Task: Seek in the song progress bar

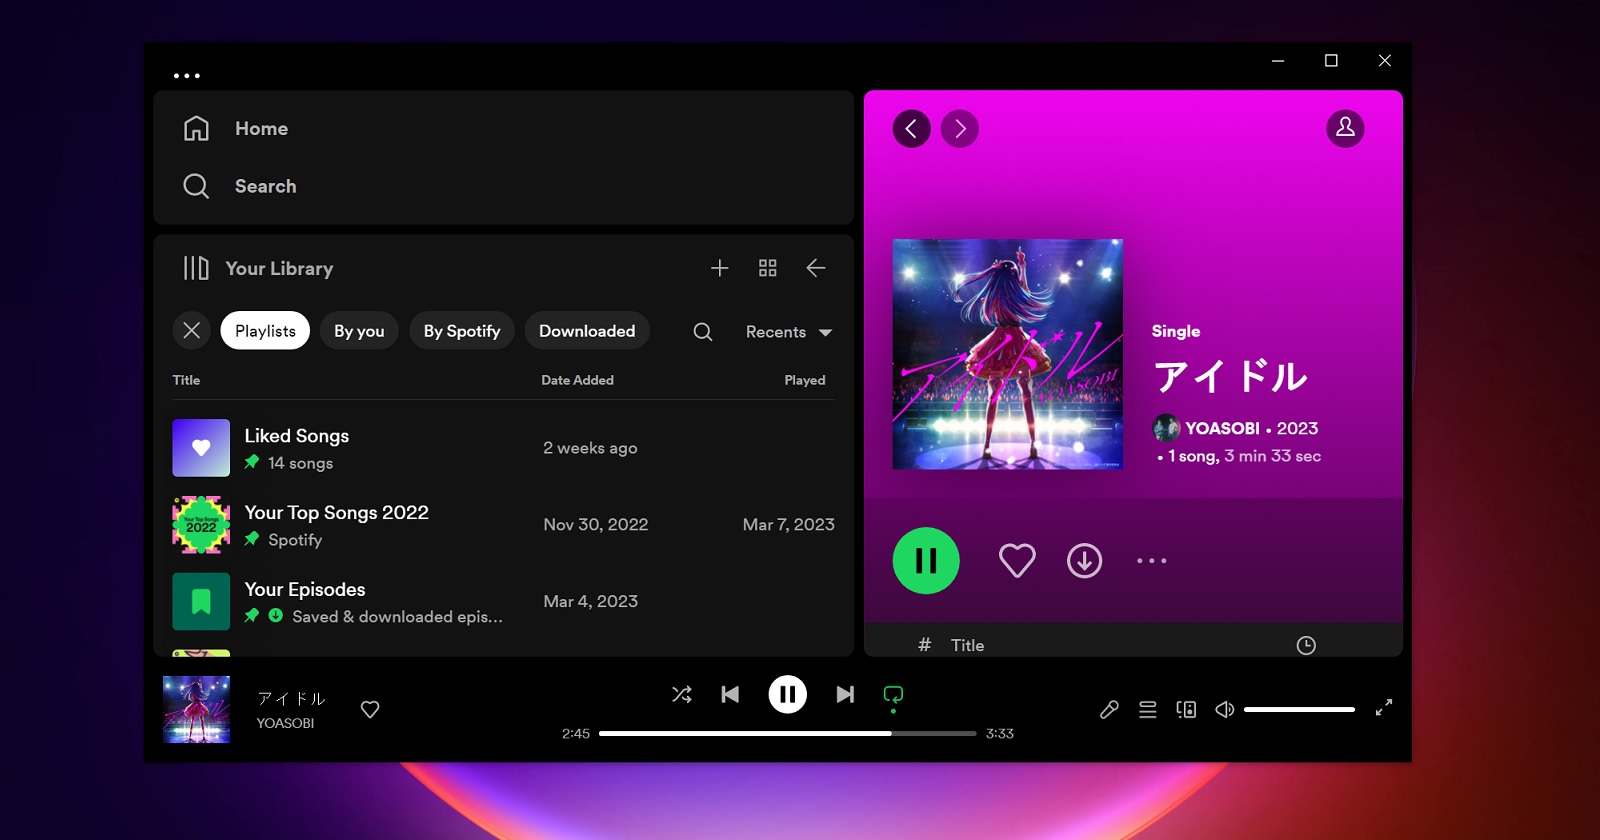Action: click(x=787, y=733)
